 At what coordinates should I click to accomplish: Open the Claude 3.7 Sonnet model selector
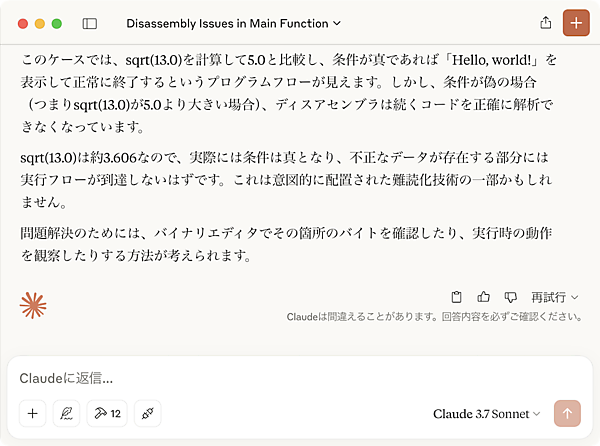click(x=487, y=413)
